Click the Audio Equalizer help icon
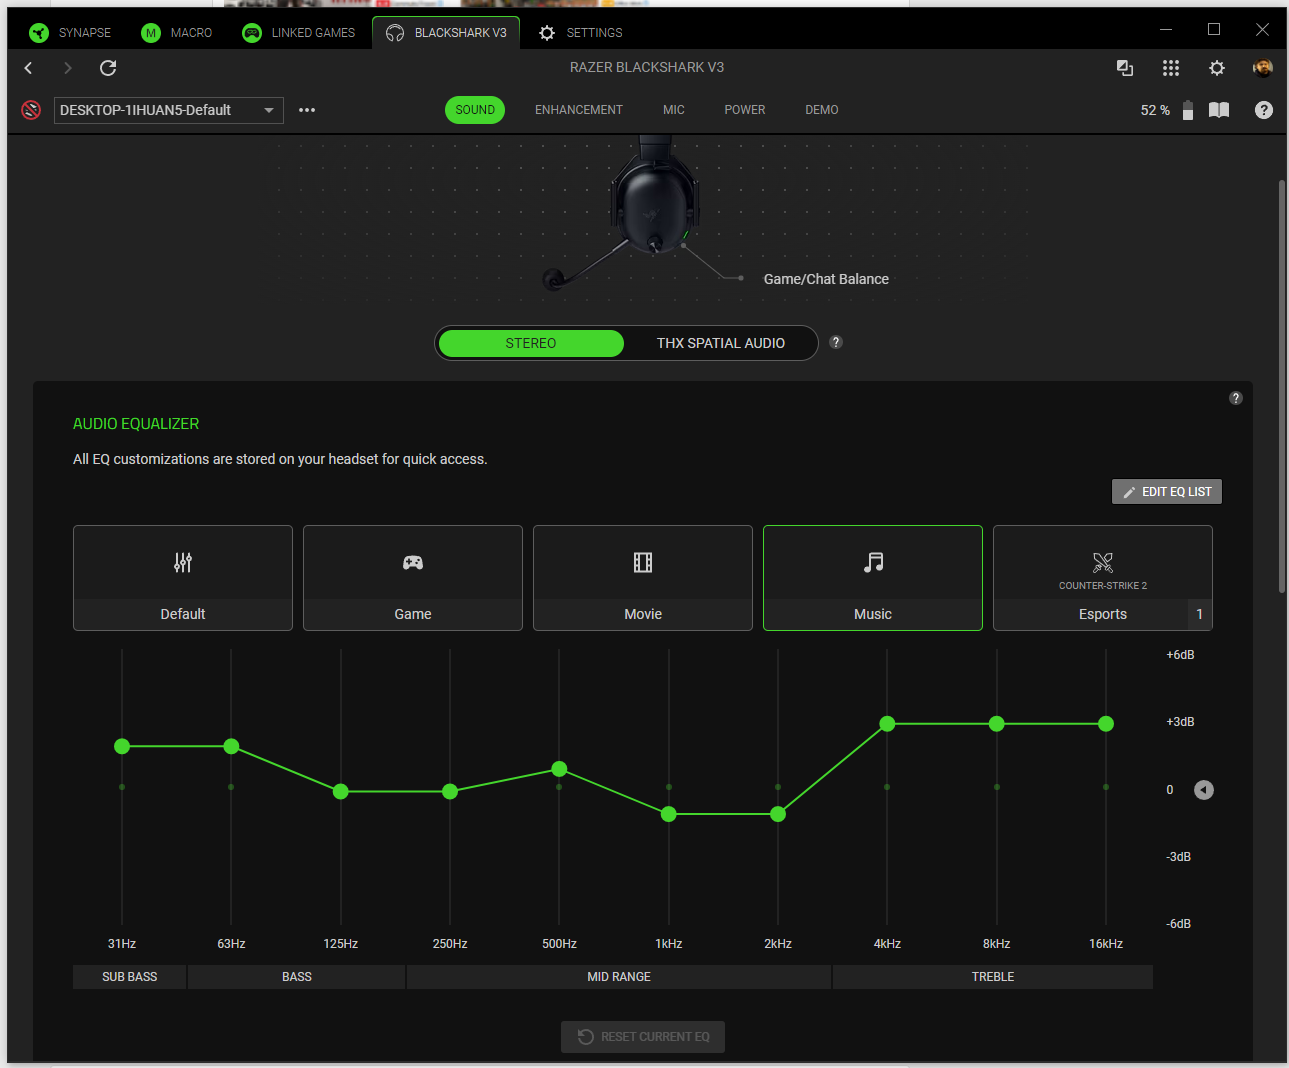The image size is (1289, 1068). tap(1236, 398)
